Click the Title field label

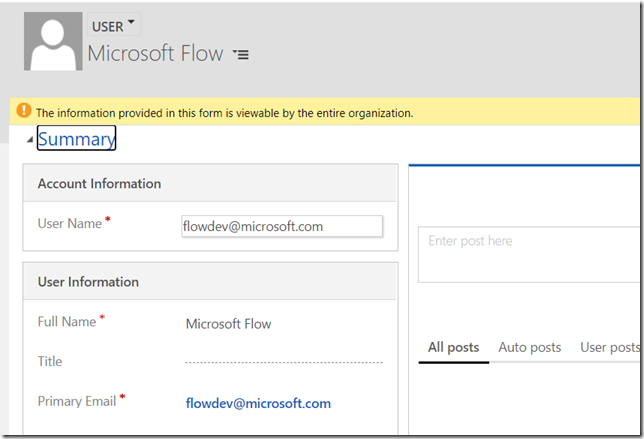pyautogui.click(x=50, y=361)
